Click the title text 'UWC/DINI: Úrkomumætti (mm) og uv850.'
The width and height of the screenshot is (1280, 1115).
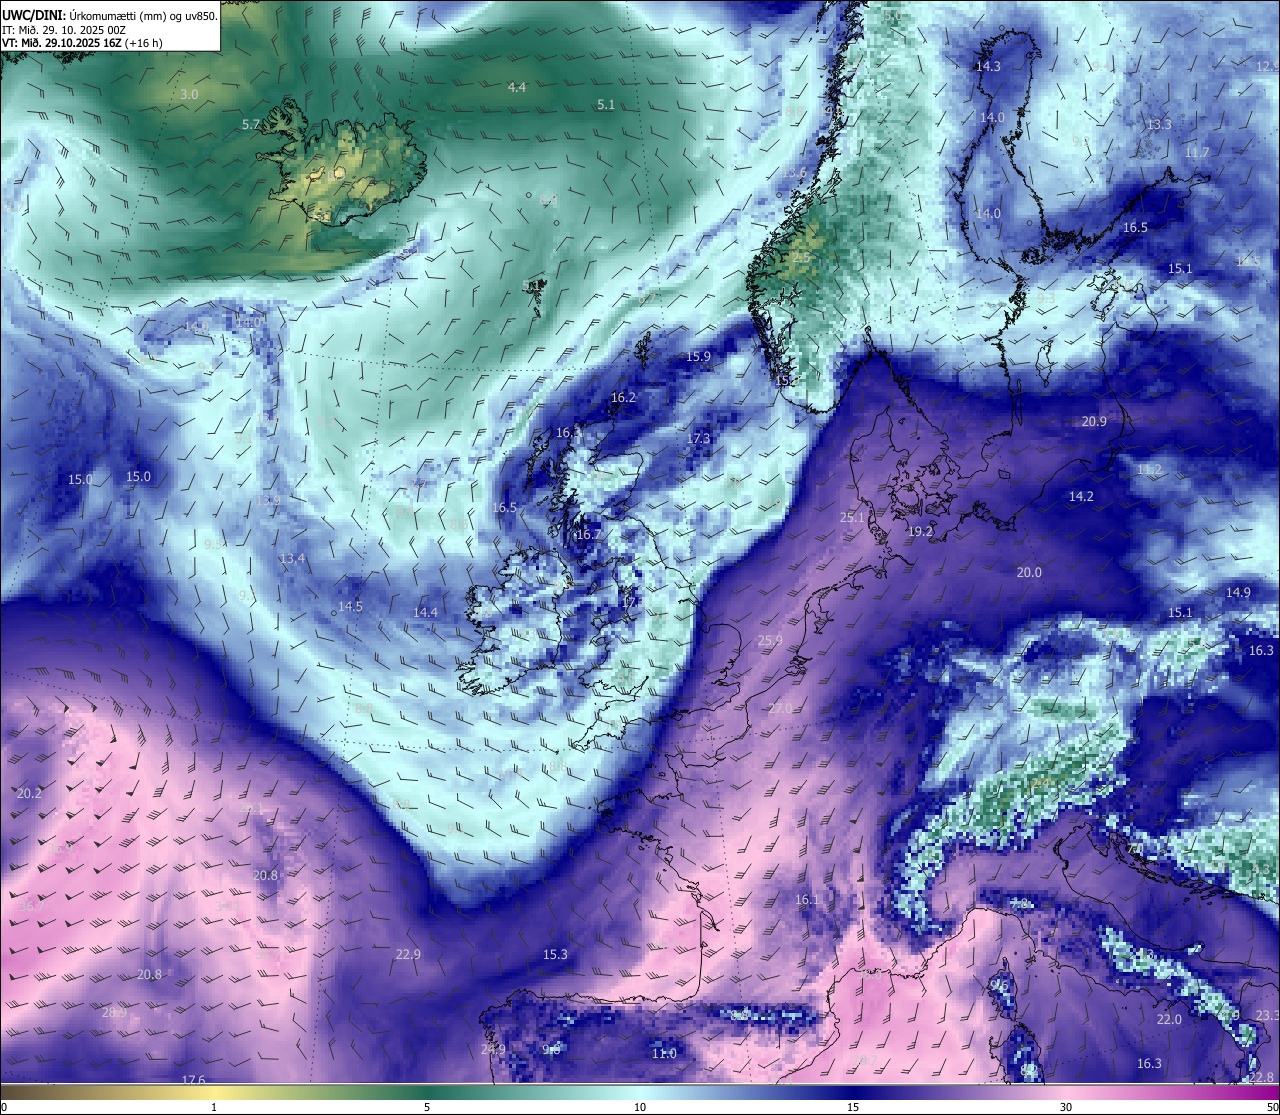[x=110, y=16]
